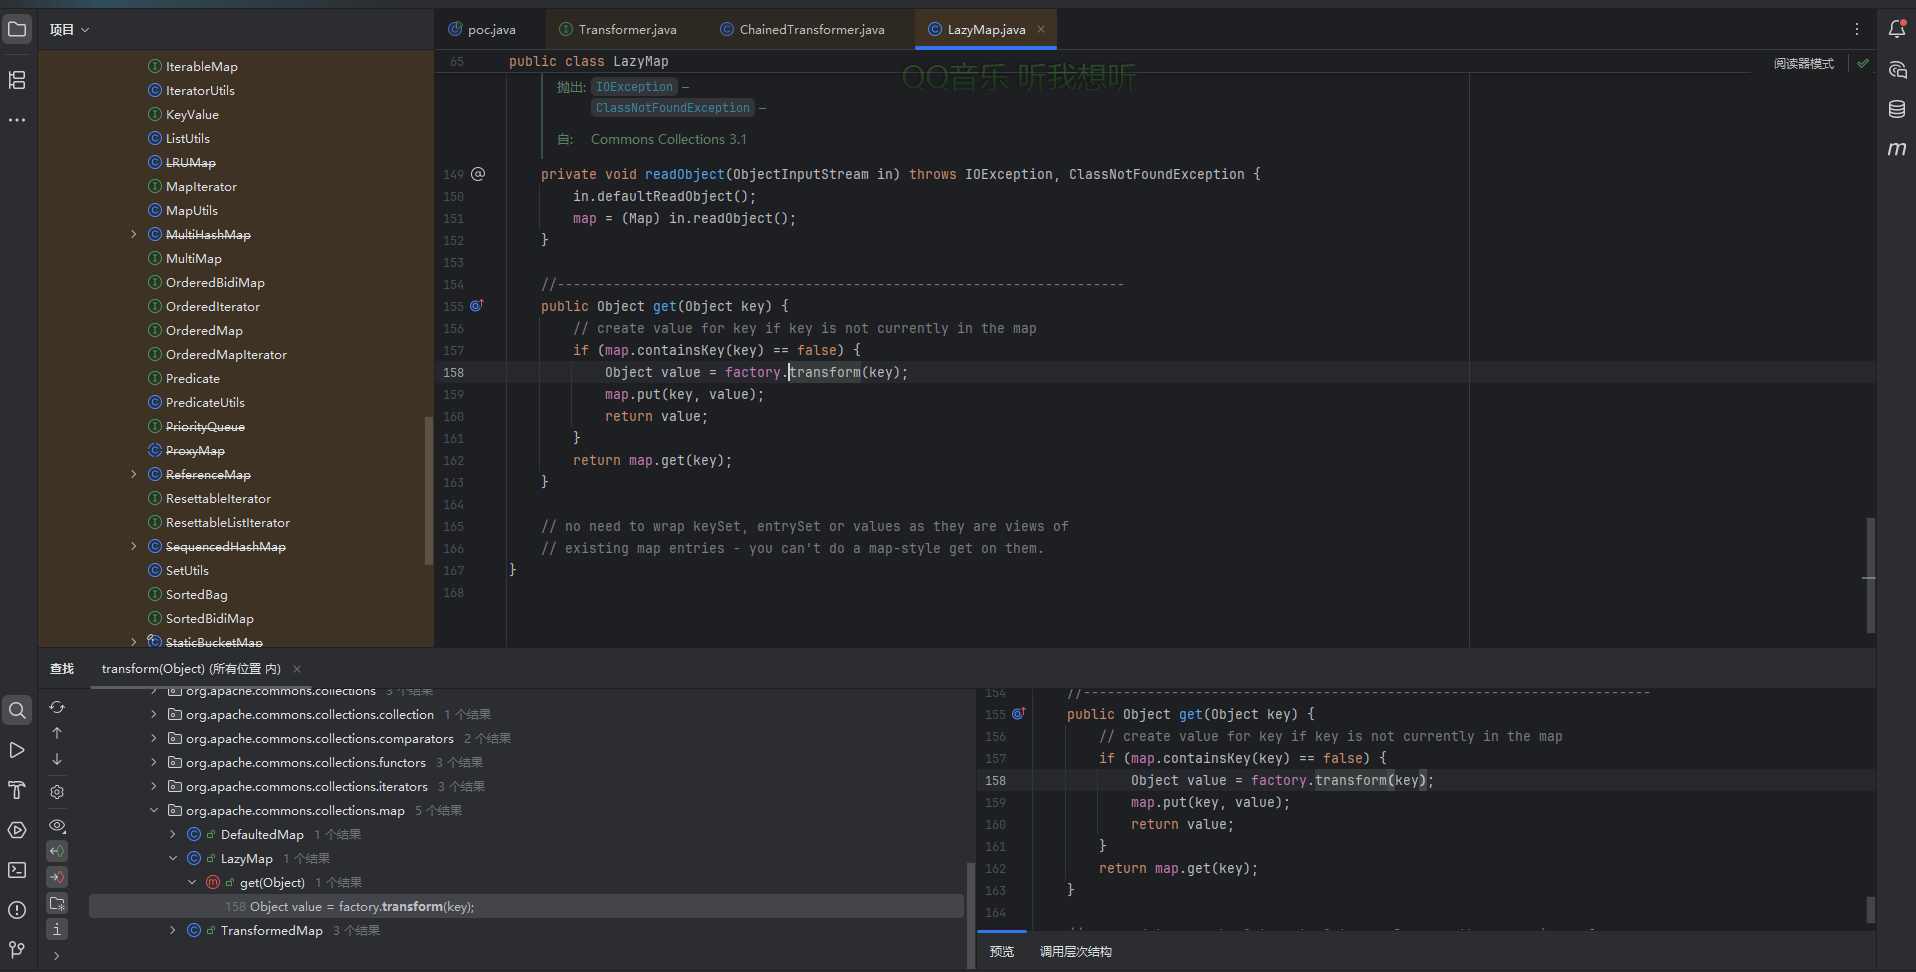Open the Build hammer tool window
The image size is (1916, 972).
coord(17,790)
